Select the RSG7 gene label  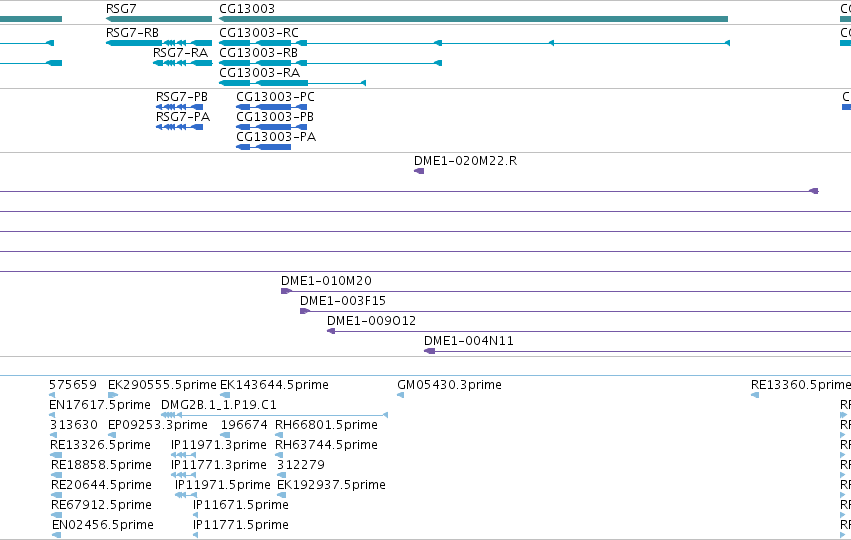coord(121,9)
